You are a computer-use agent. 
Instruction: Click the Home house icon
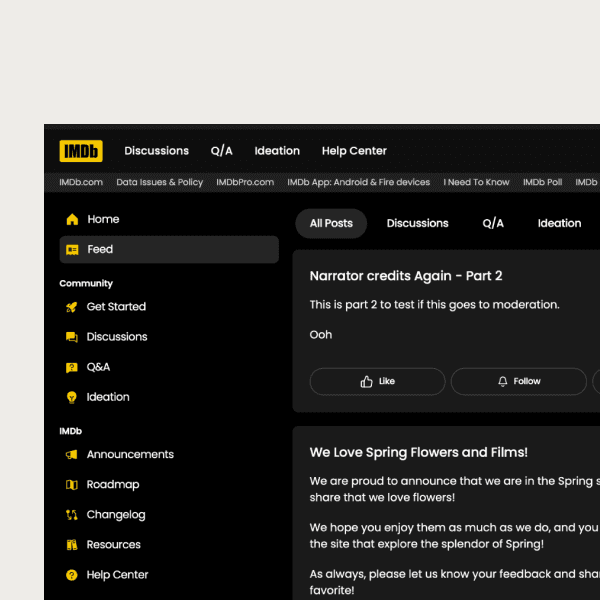[x=72, y=219]
